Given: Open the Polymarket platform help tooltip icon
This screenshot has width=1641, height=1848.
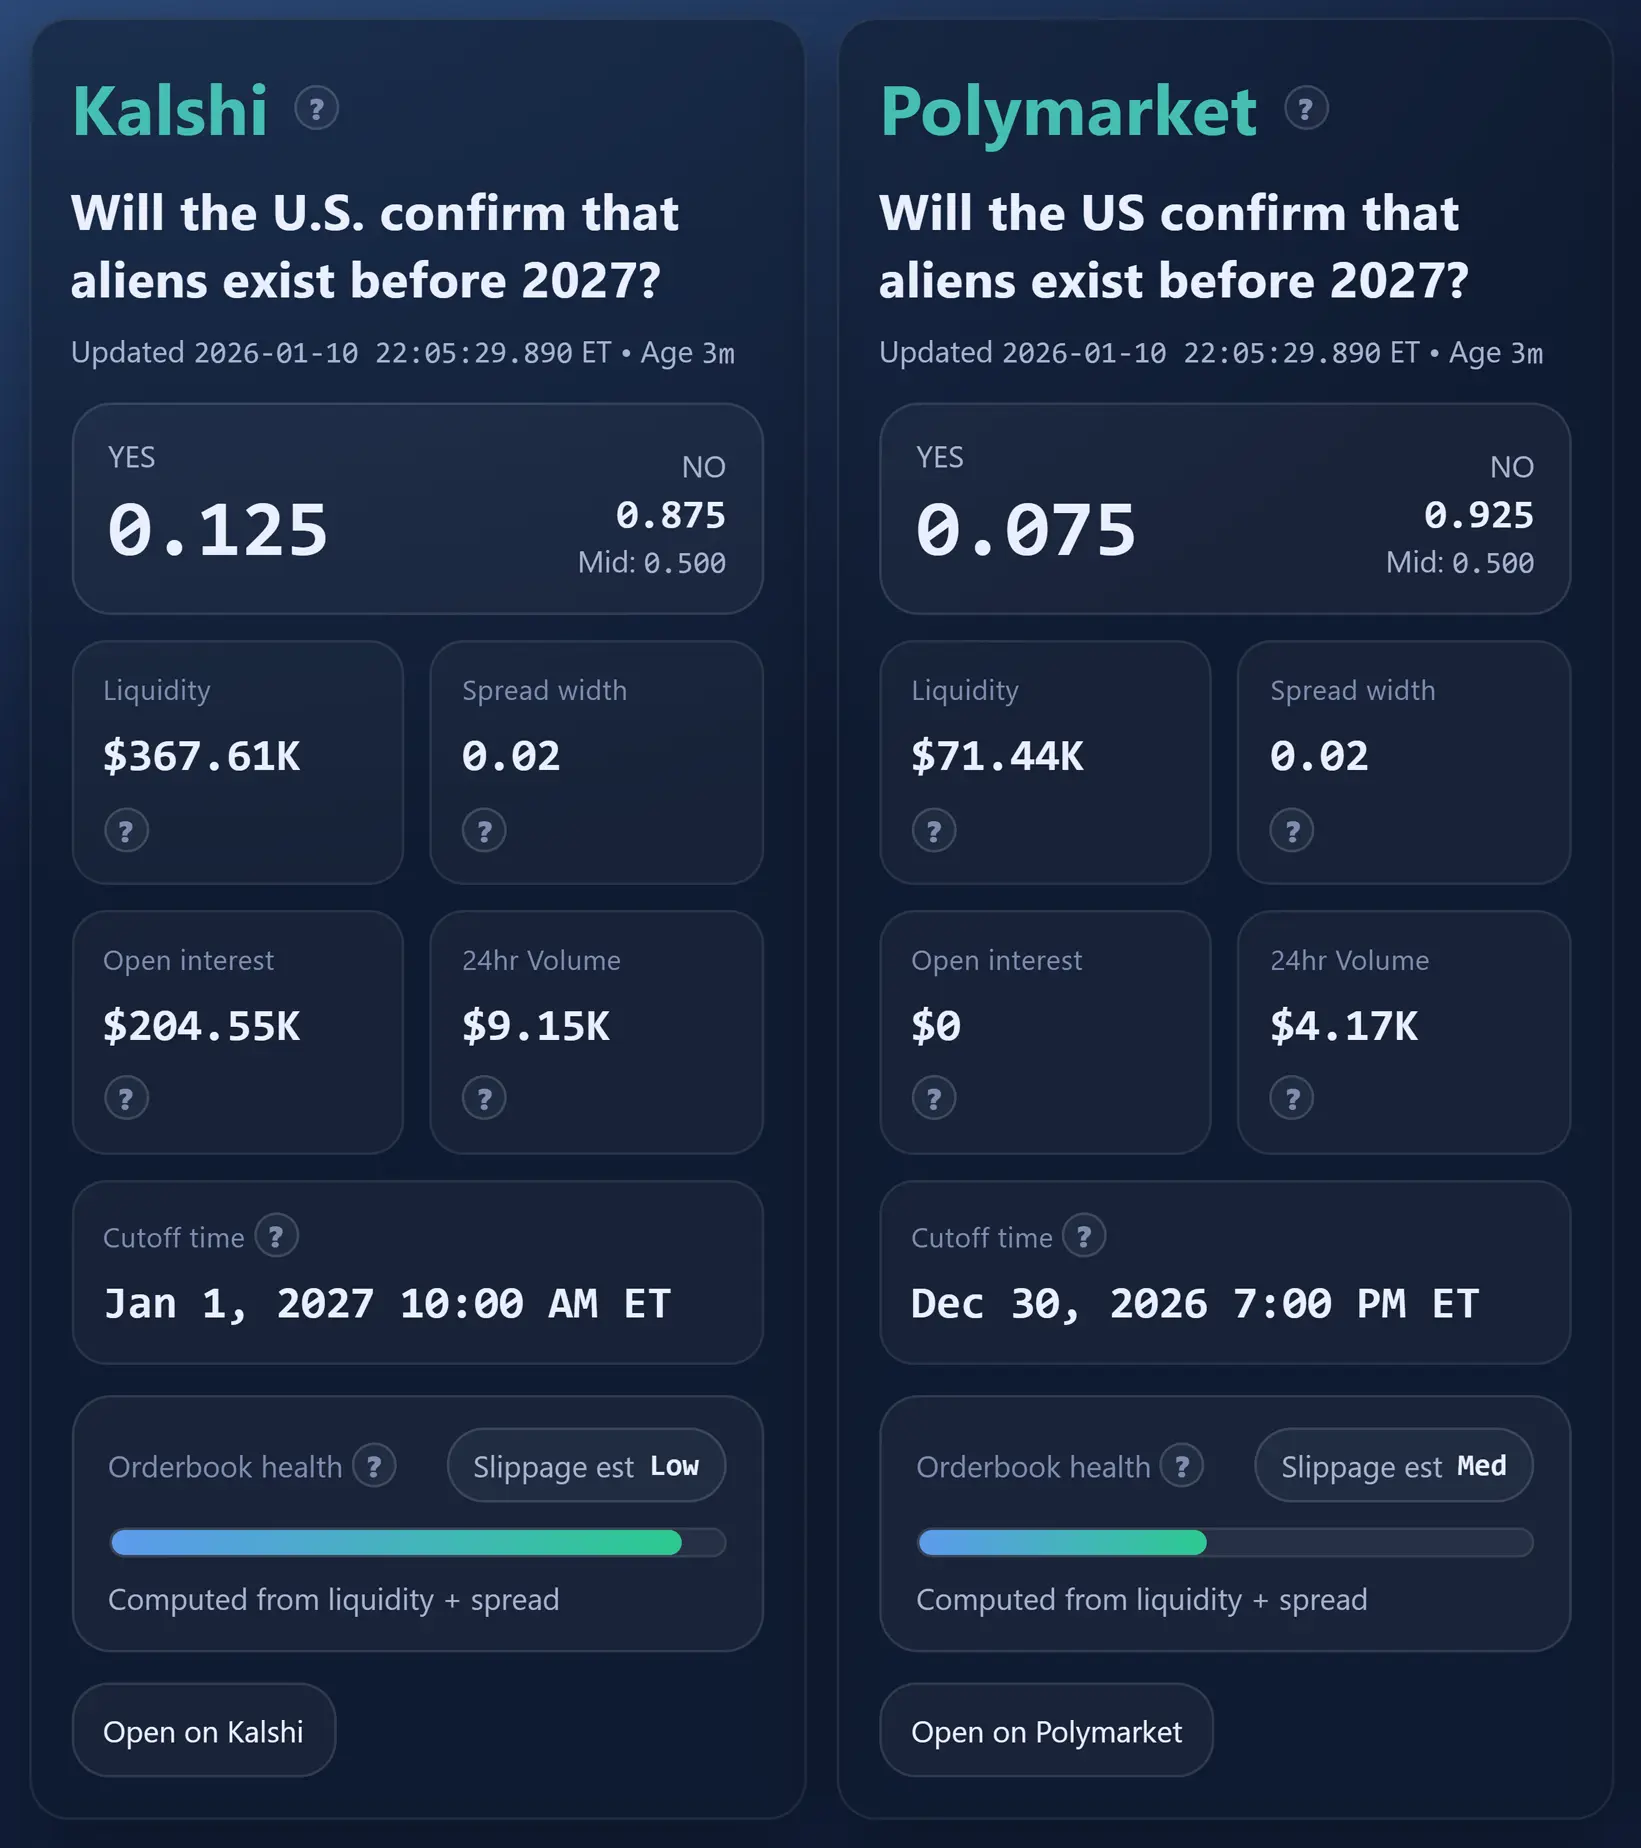Looking at the screenshot, I should 1305,109.
